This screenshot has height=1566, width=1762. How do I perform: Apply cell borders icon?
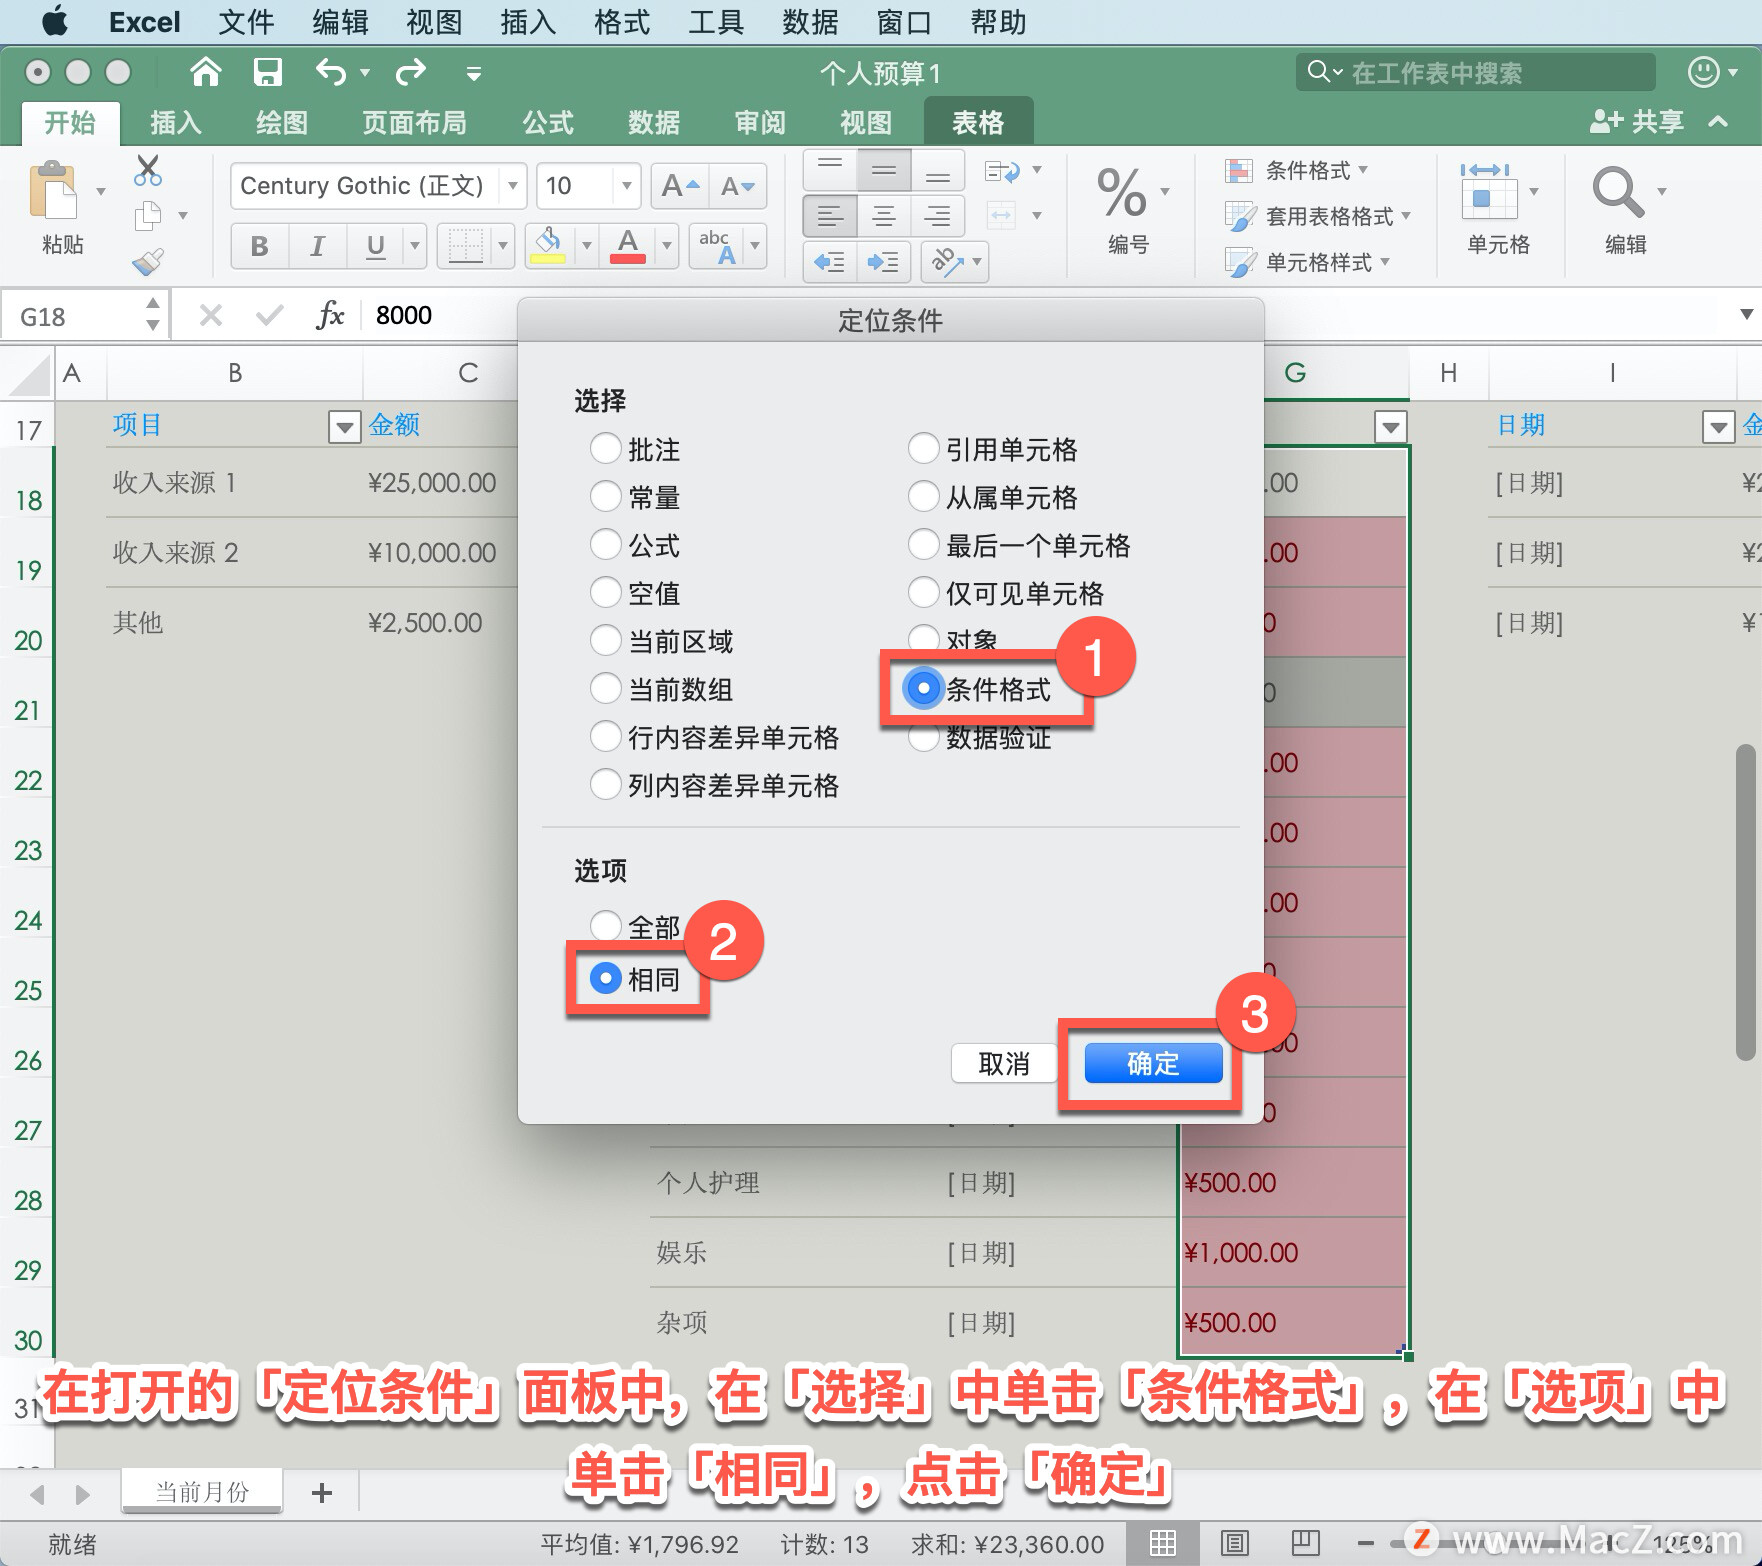(x=465, y=246)
